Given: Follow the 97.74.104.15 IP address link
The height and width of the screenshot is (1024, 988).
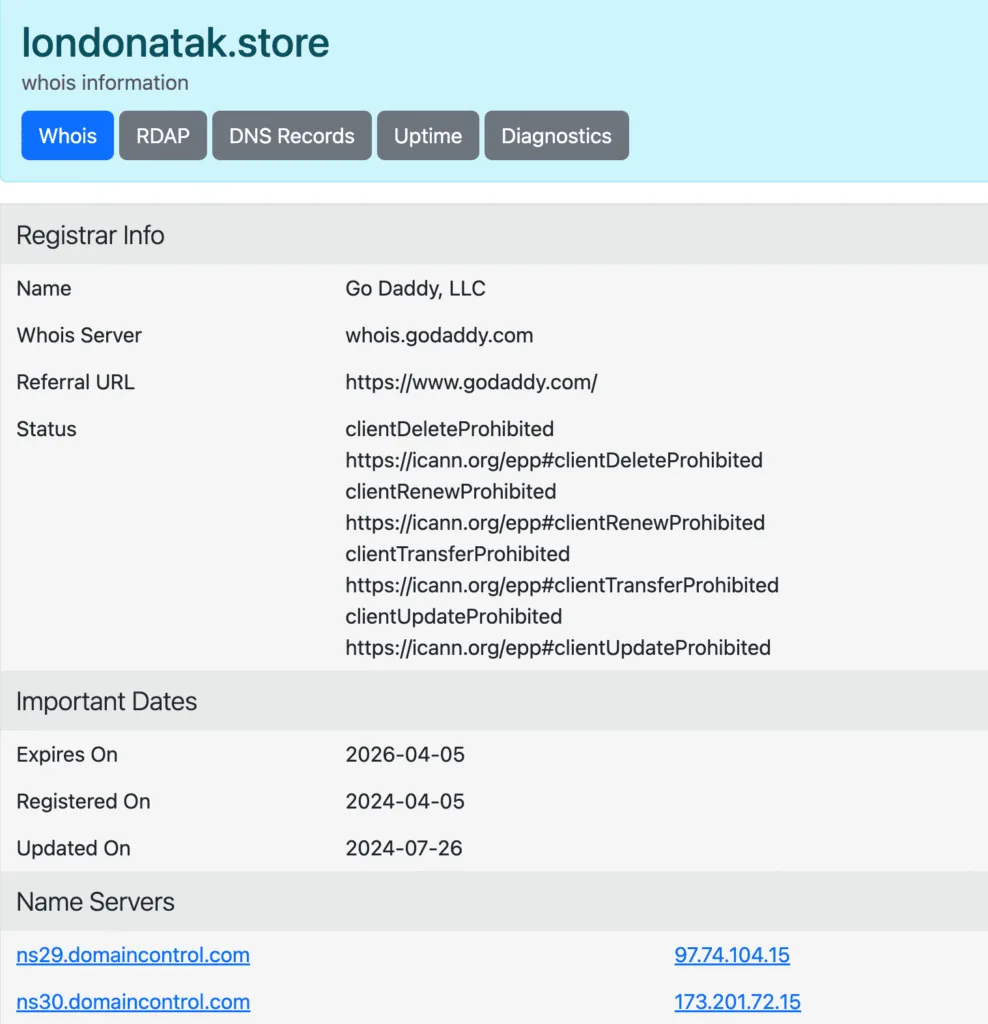Looking at the screenshot, I should 732,955.
